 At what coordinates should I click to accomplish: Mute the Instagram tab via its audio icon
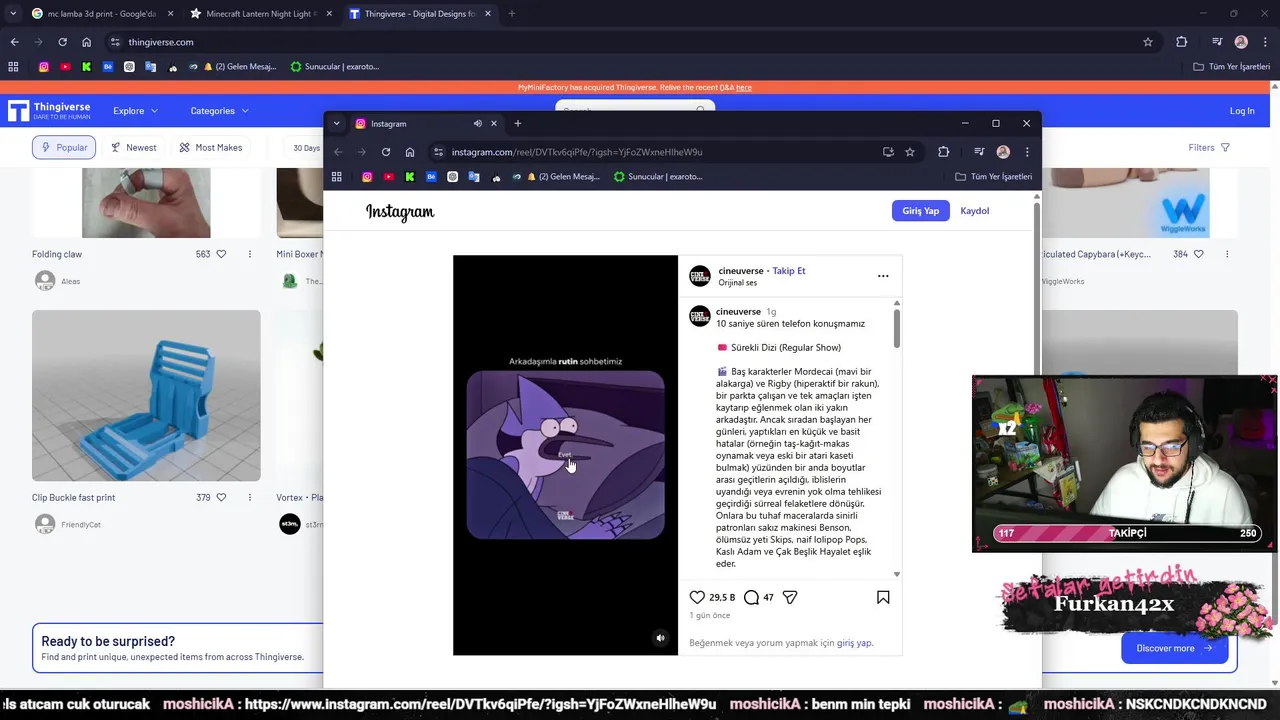[x=478, y=124]
